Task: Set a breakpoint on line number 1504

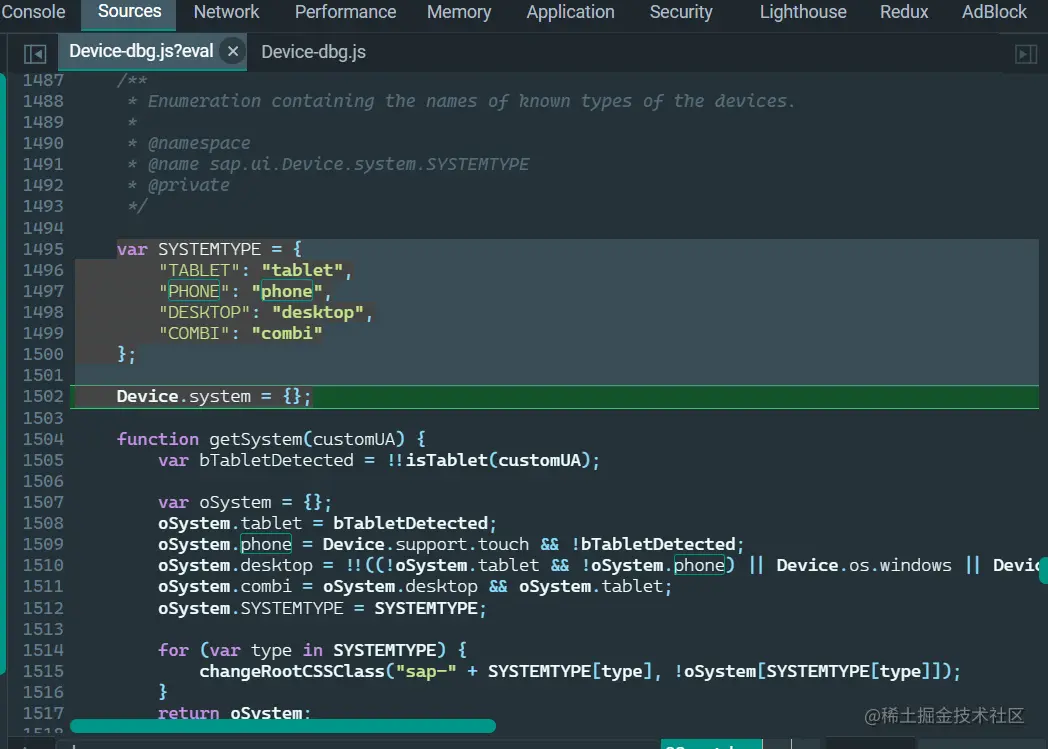Action: pos(43,439)
